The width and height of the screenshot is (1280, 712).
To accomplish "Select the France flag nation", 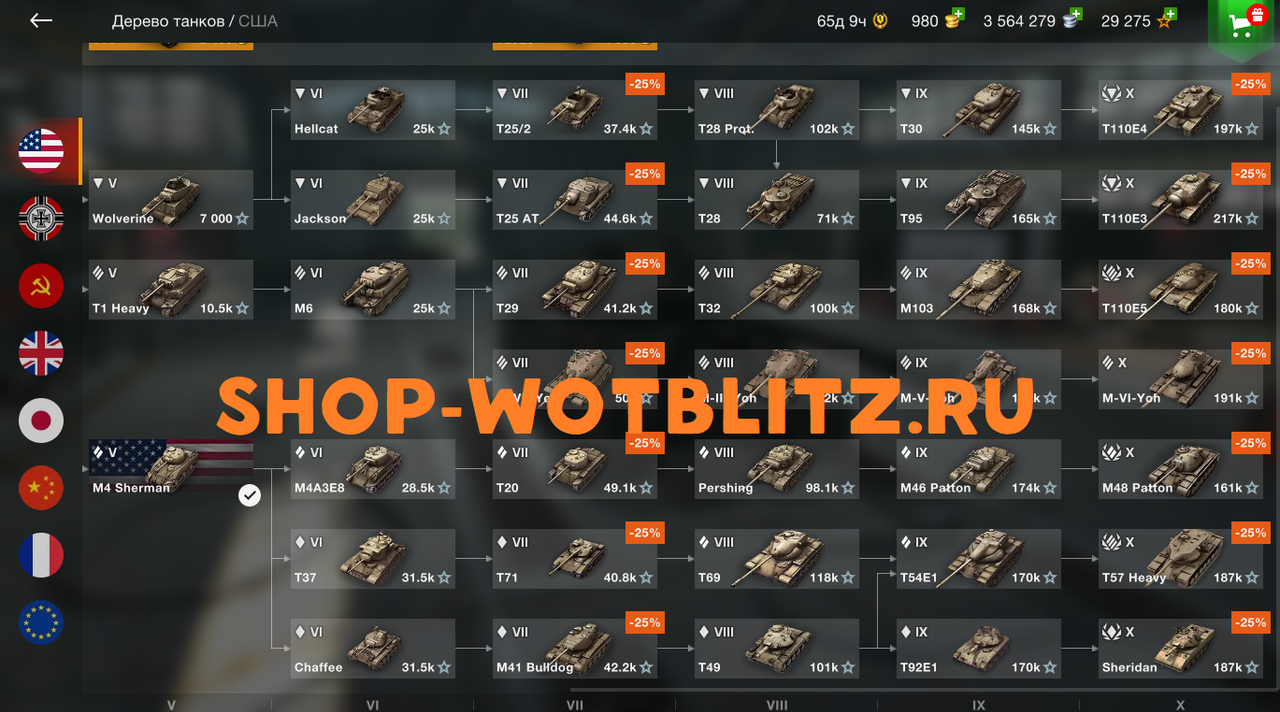I will [41, 555].
